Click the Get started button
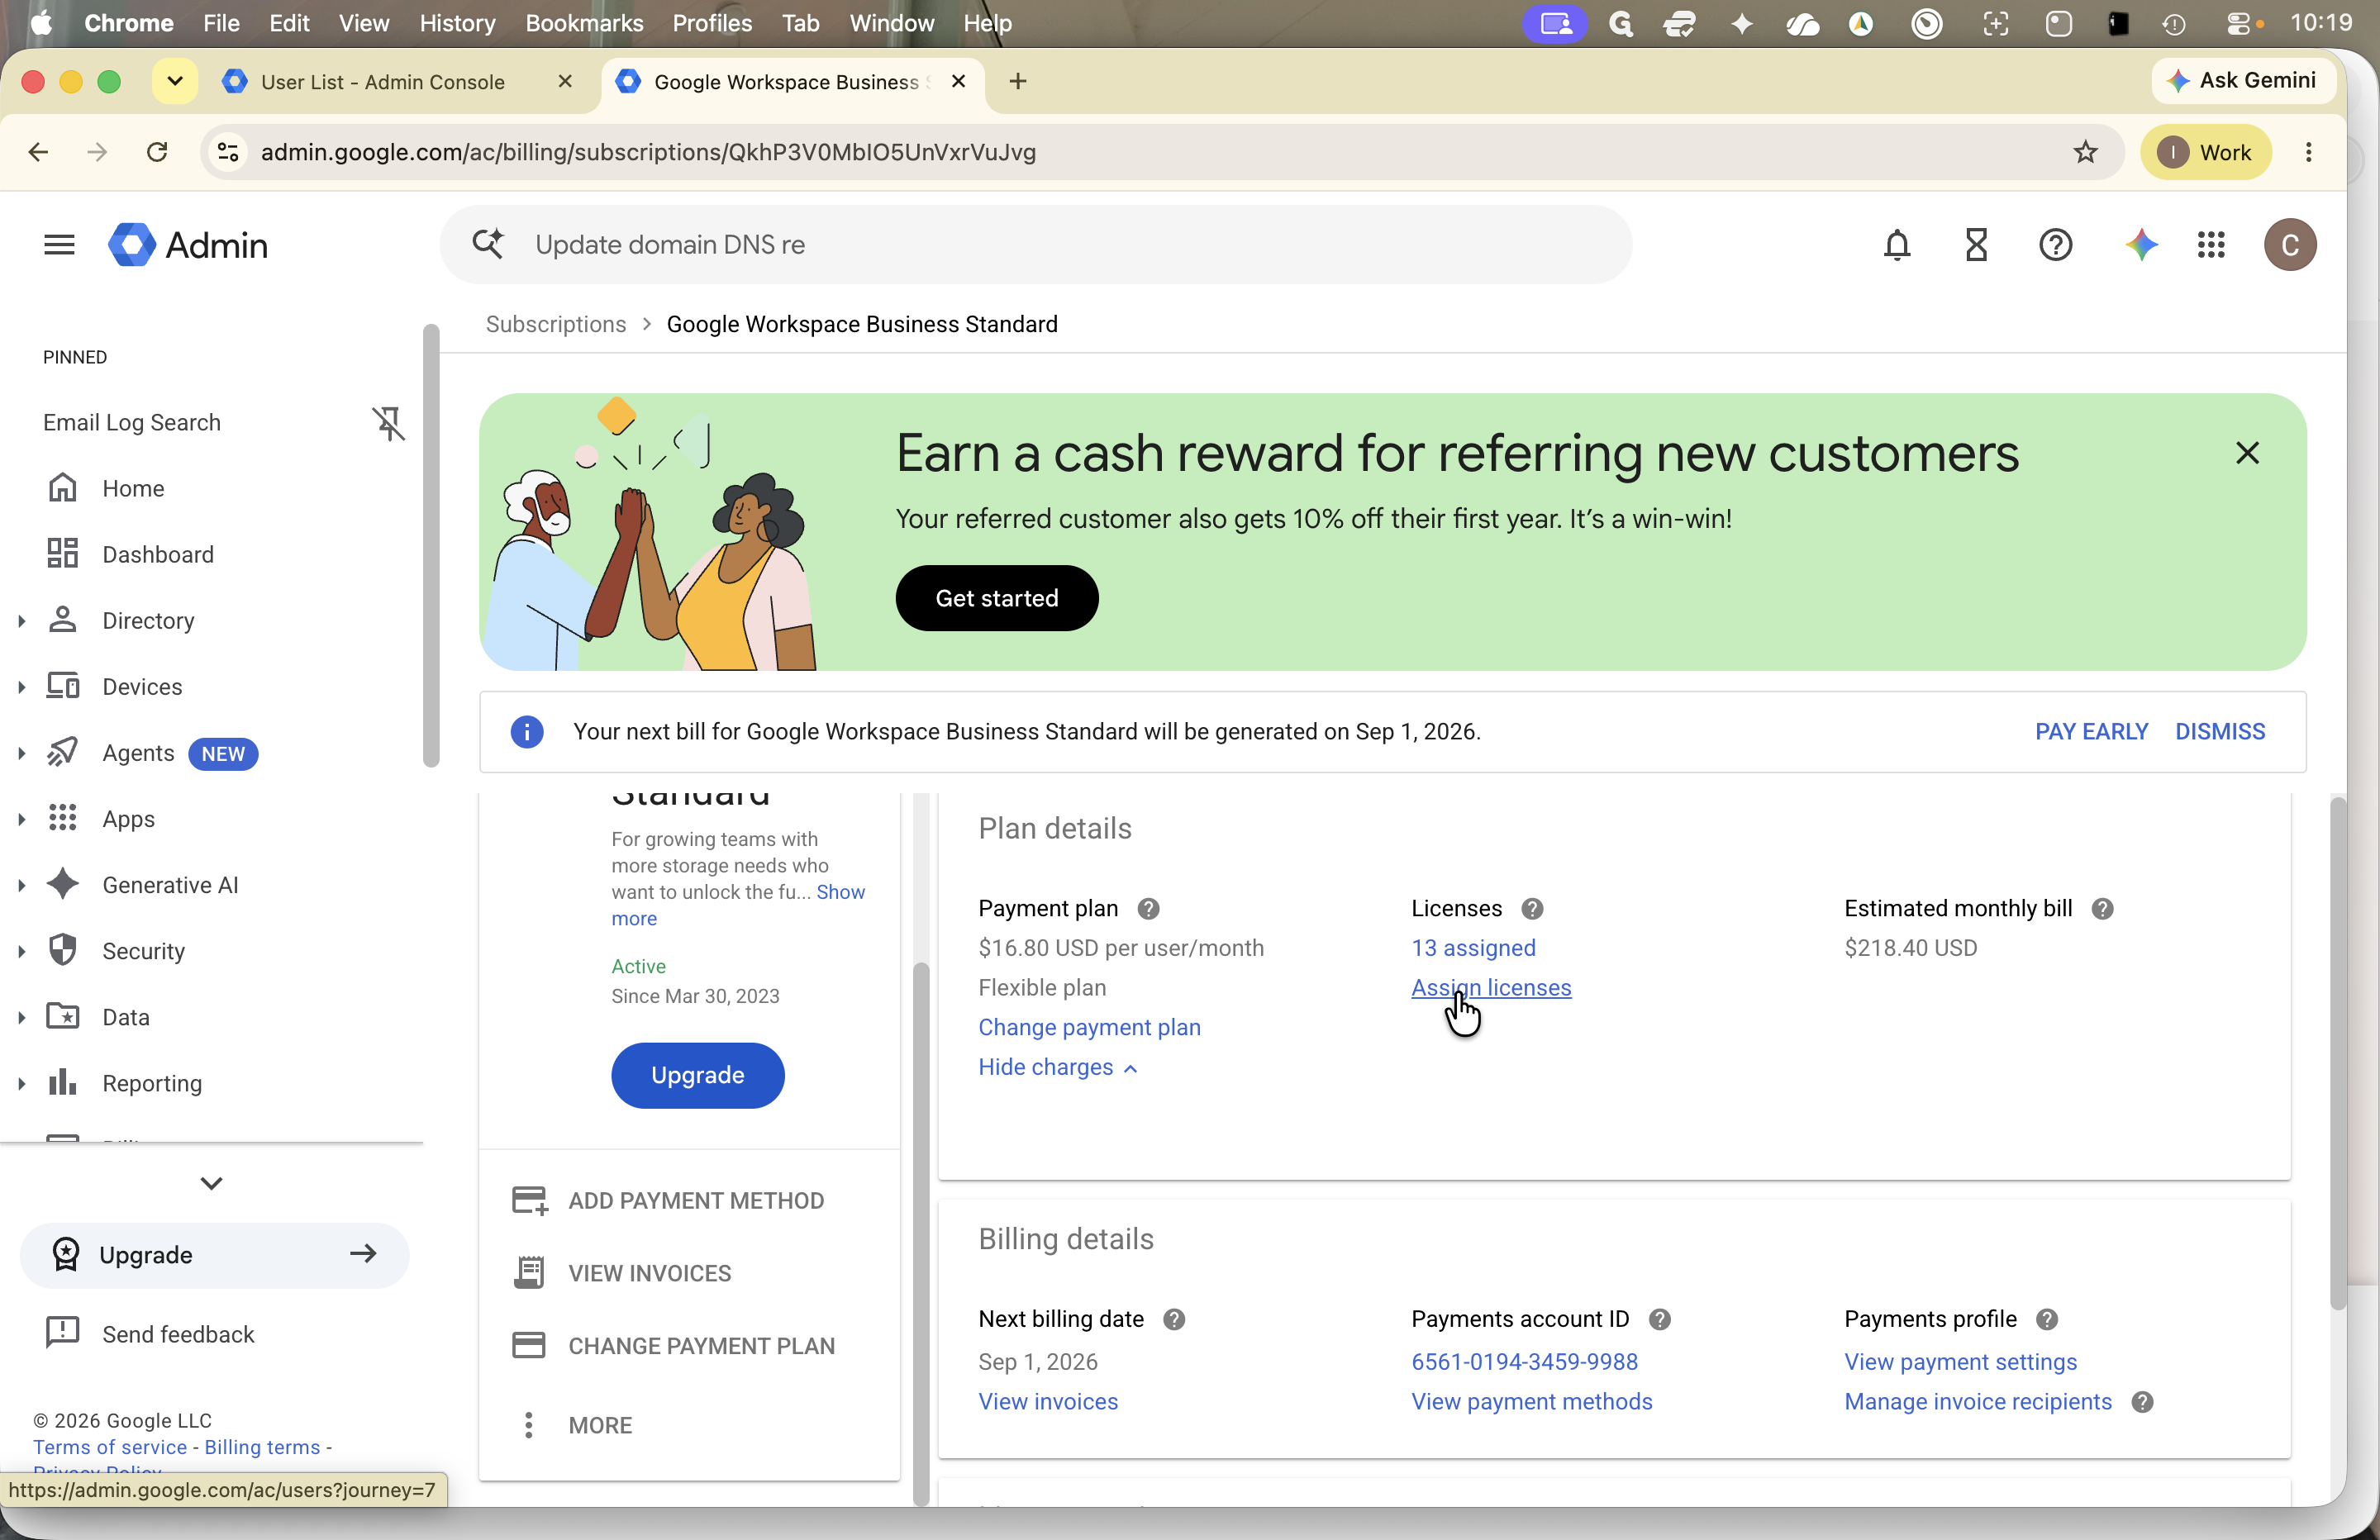Screen dimensions: 2380x1540 996,598
